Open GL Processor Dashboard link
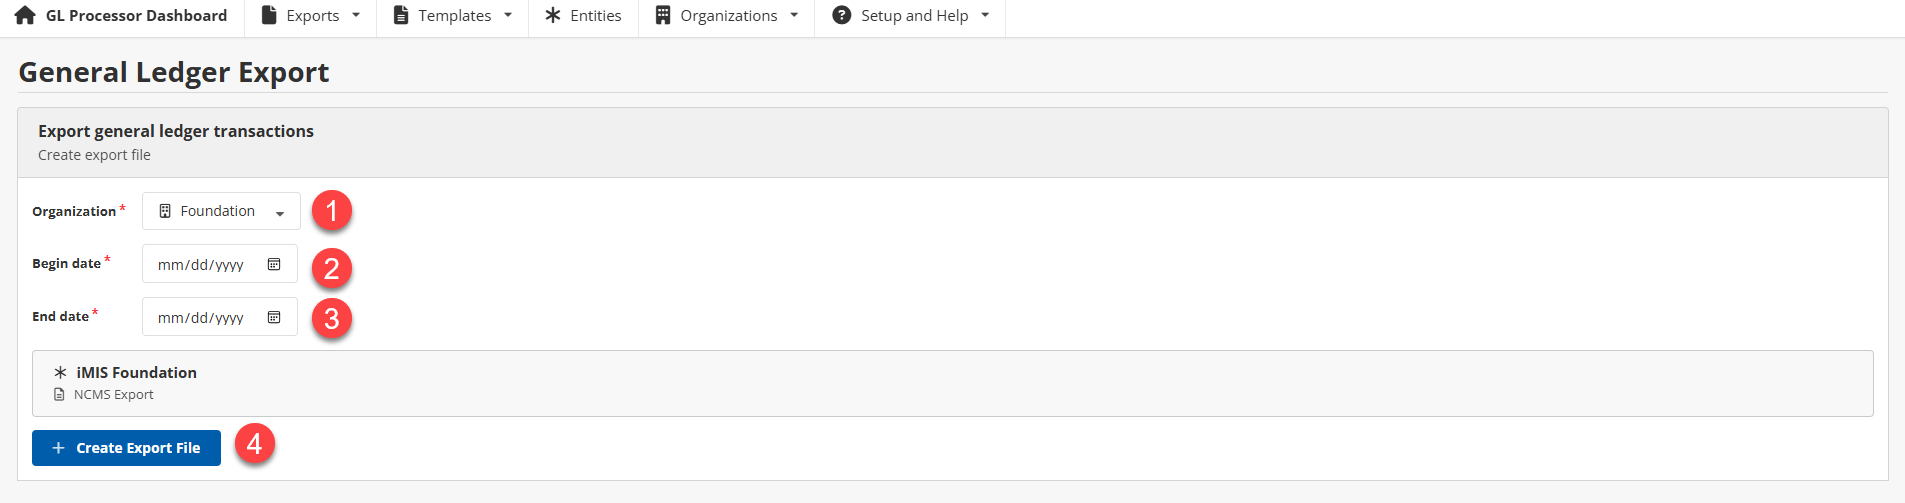The height and width of the screenshot is (503, 1905). click(136, 16)
